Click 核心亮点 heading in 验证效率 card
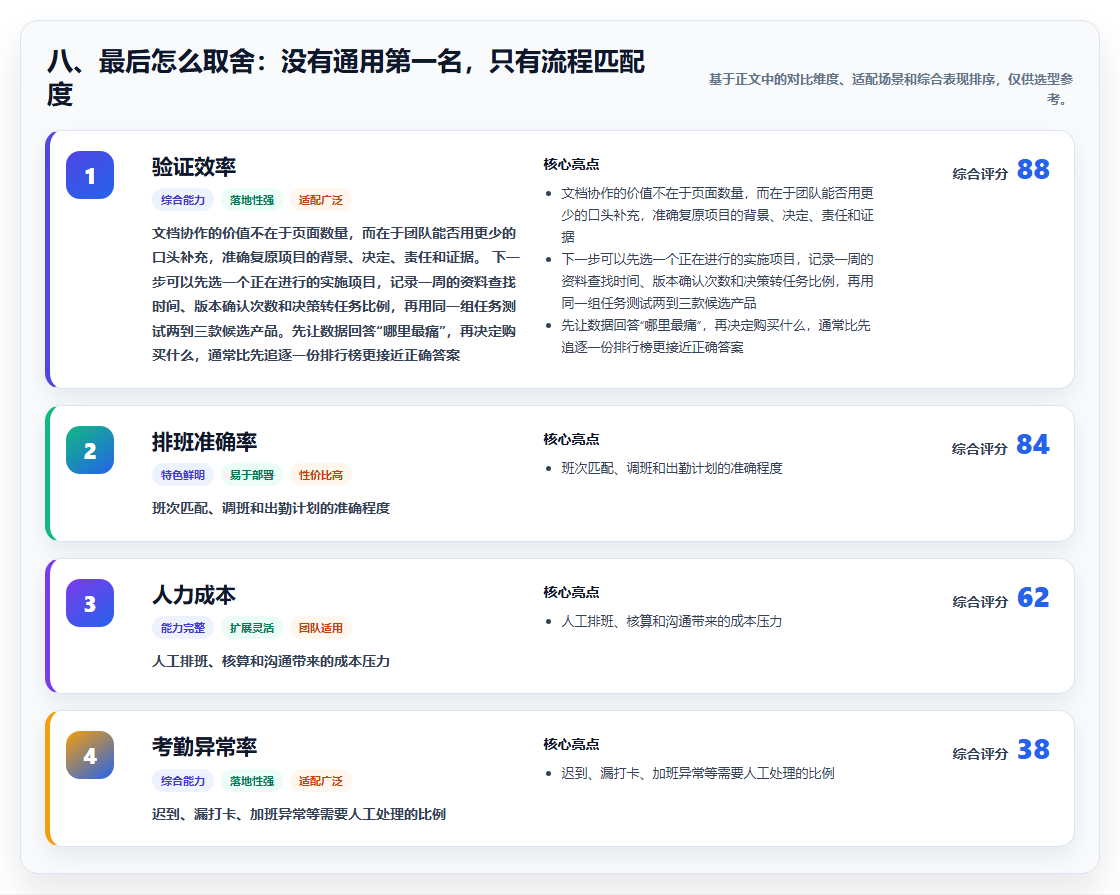Viewport: 1120px width, 895px height. coord(571,164)
